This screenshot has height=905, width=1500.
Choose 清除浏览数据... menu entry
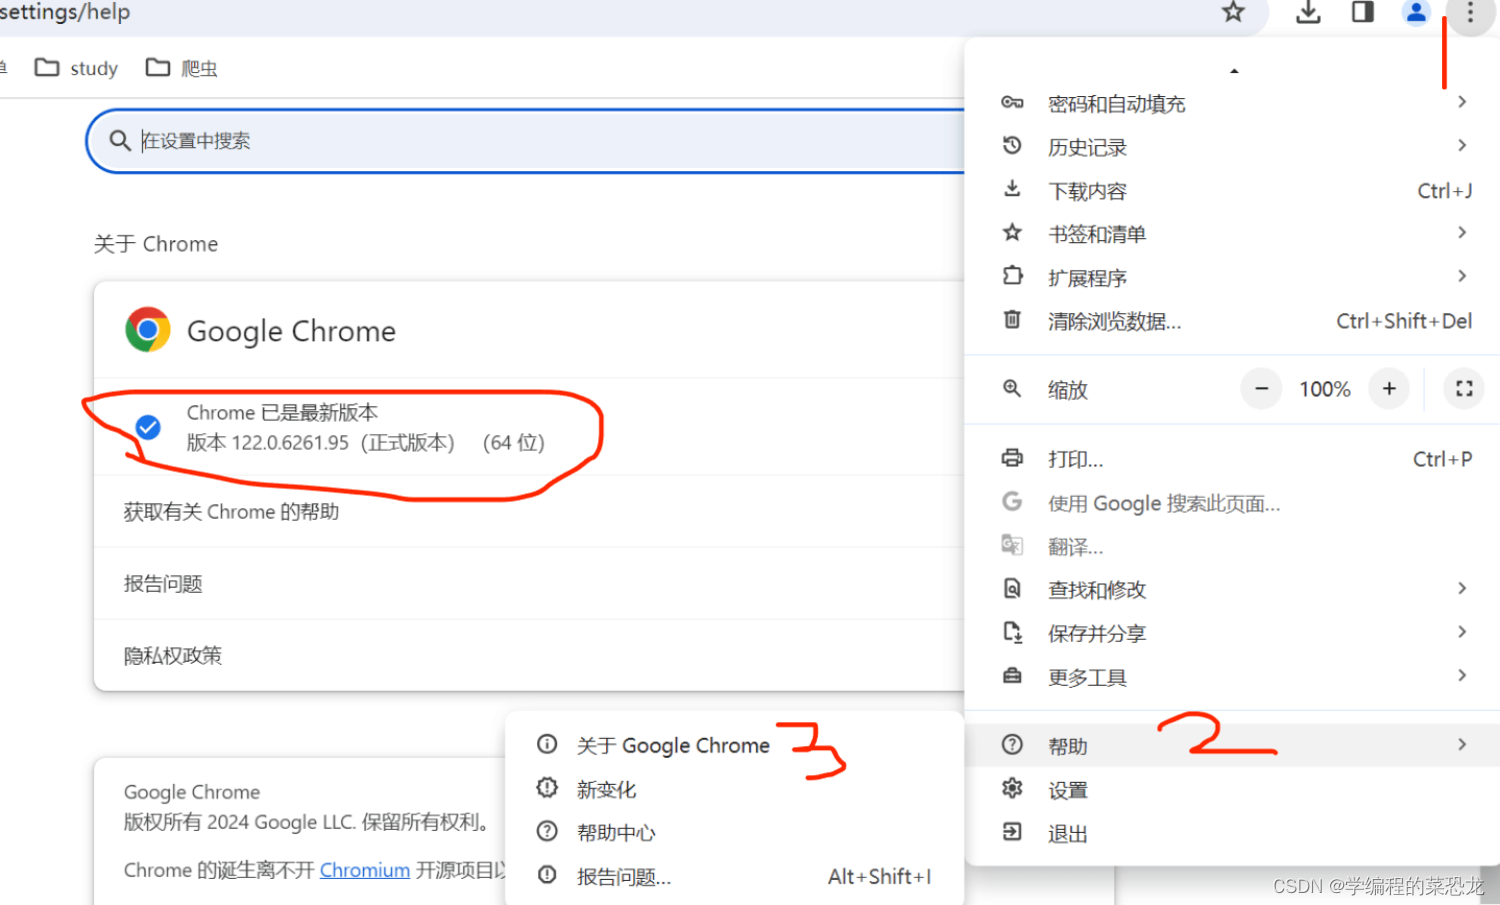click(1234, 321)
